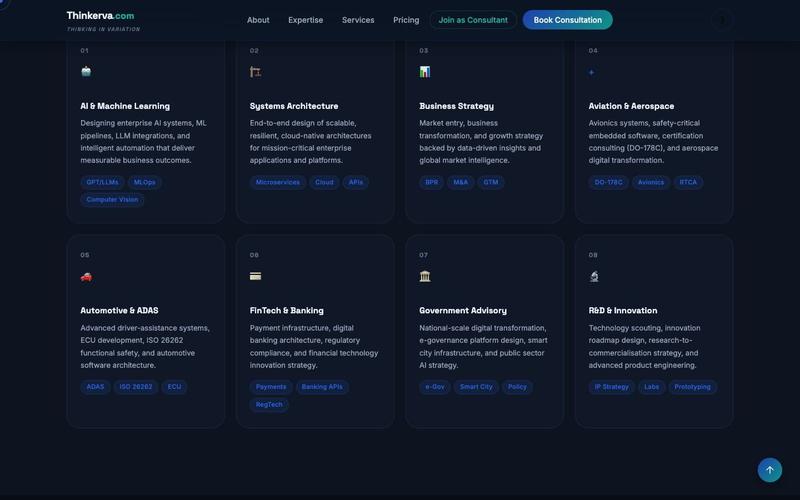Screen dimensions: 800x500
Task: Click the Business Strategy card title
Action: pyautogui.click(x=457, y=106)
